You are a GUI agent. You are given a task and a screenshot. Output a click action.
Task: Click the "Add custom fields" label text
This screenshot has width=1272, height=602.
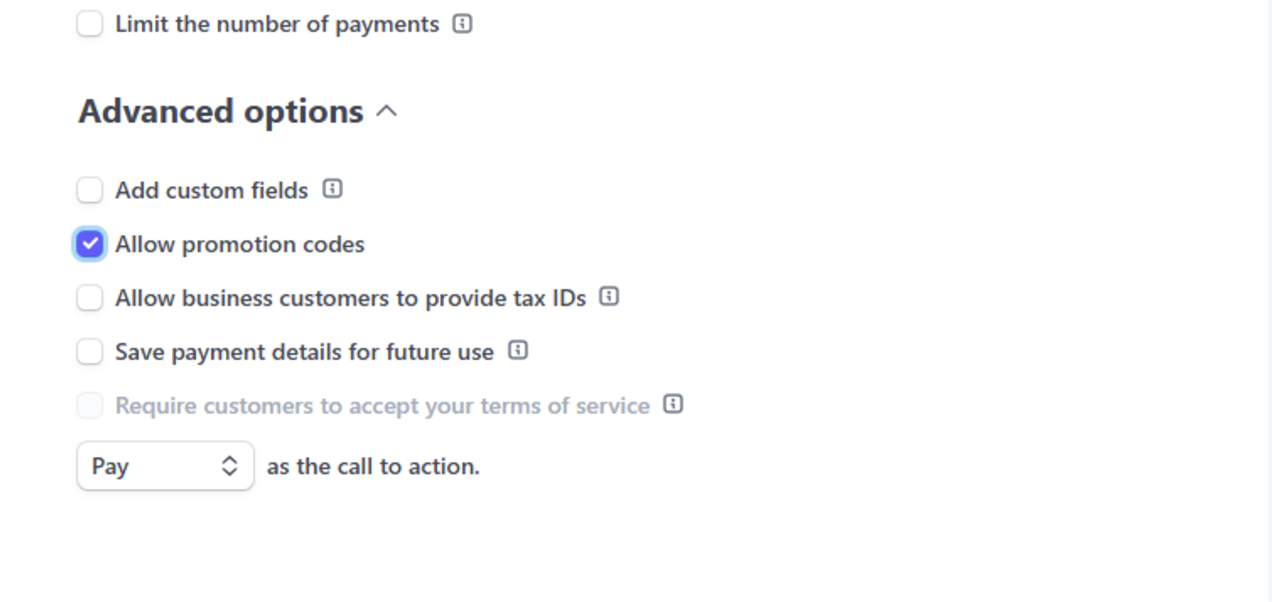[x=212, y=190]
